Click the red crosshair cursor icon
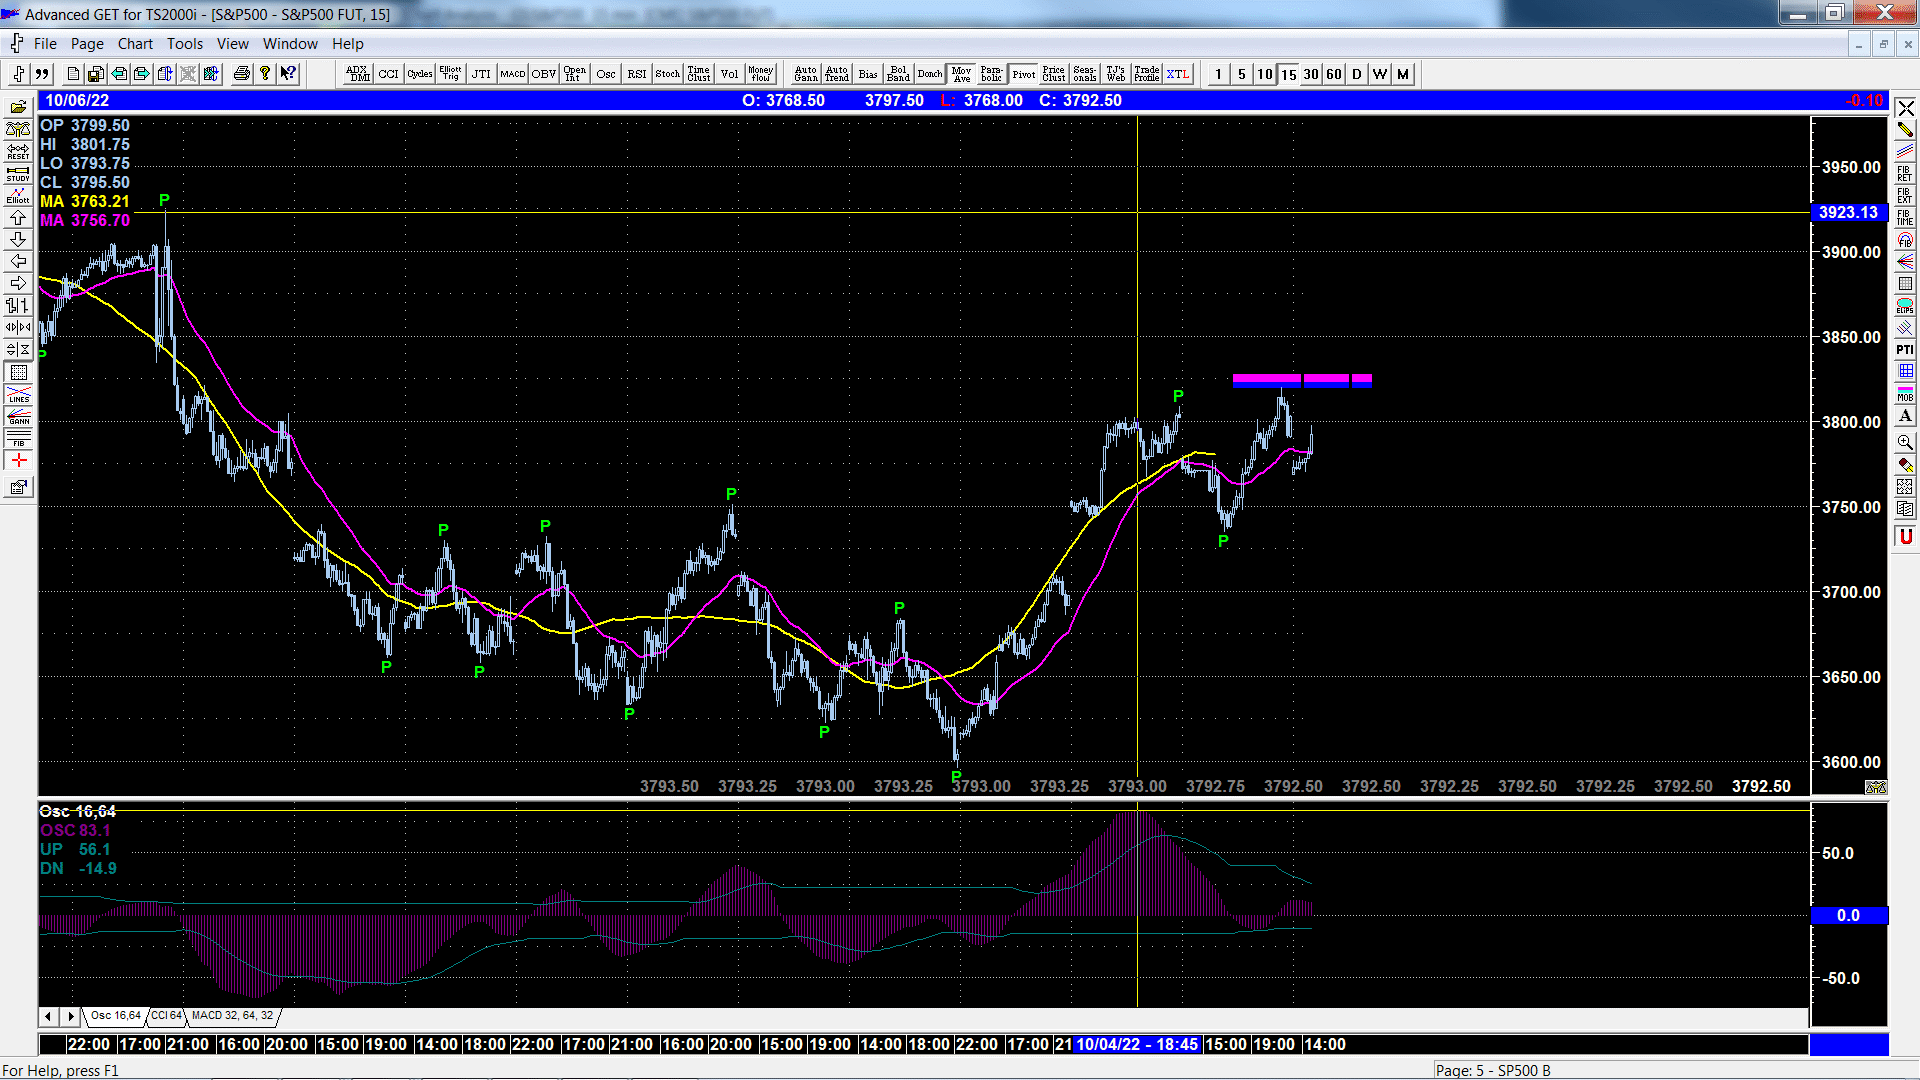Image resolution: width=1920 pixels, height=1080 pixels. point(18,460)
